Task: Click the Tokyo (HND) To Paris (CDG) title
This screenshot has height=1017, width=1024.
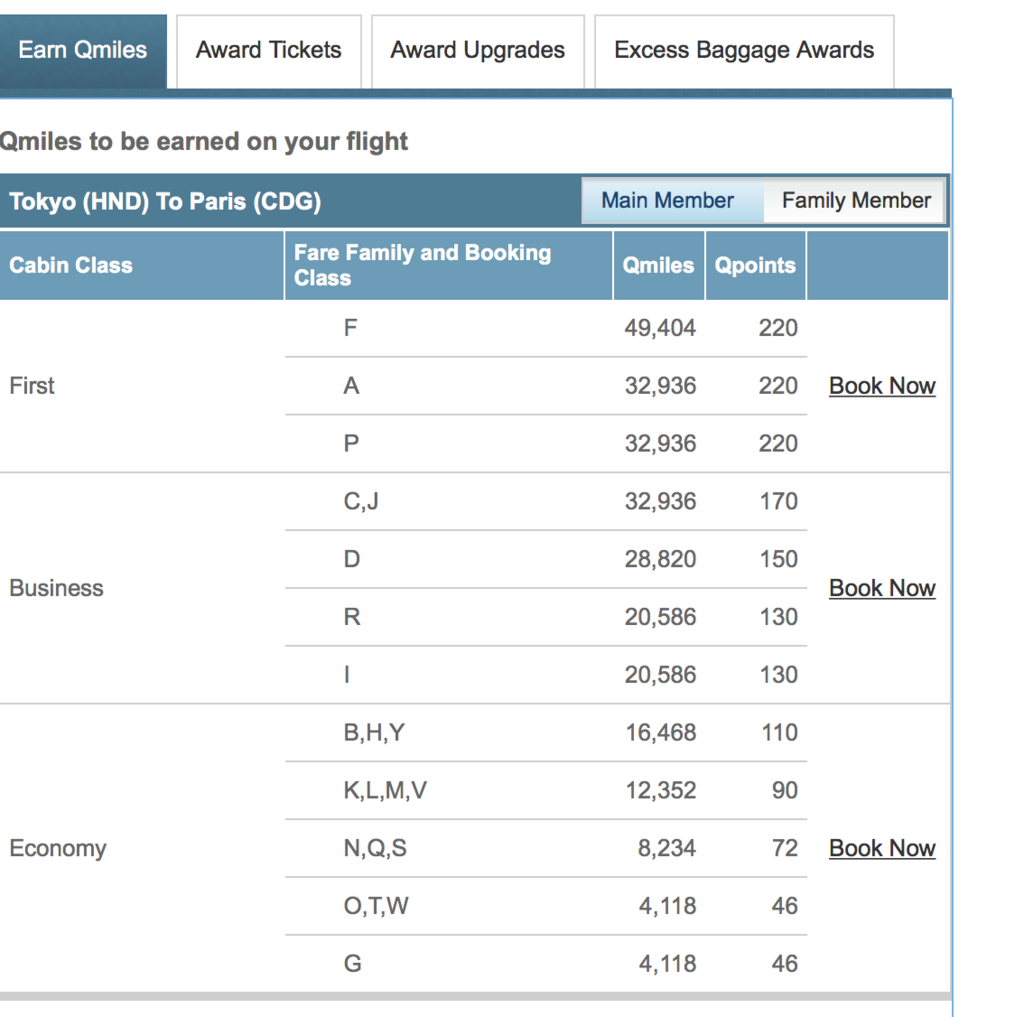Action: point(165,201)
